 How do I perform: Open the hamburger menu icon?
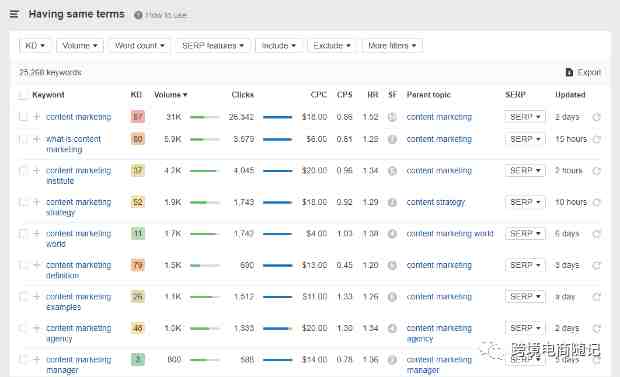pyautogui.click(x=14, y=14)
